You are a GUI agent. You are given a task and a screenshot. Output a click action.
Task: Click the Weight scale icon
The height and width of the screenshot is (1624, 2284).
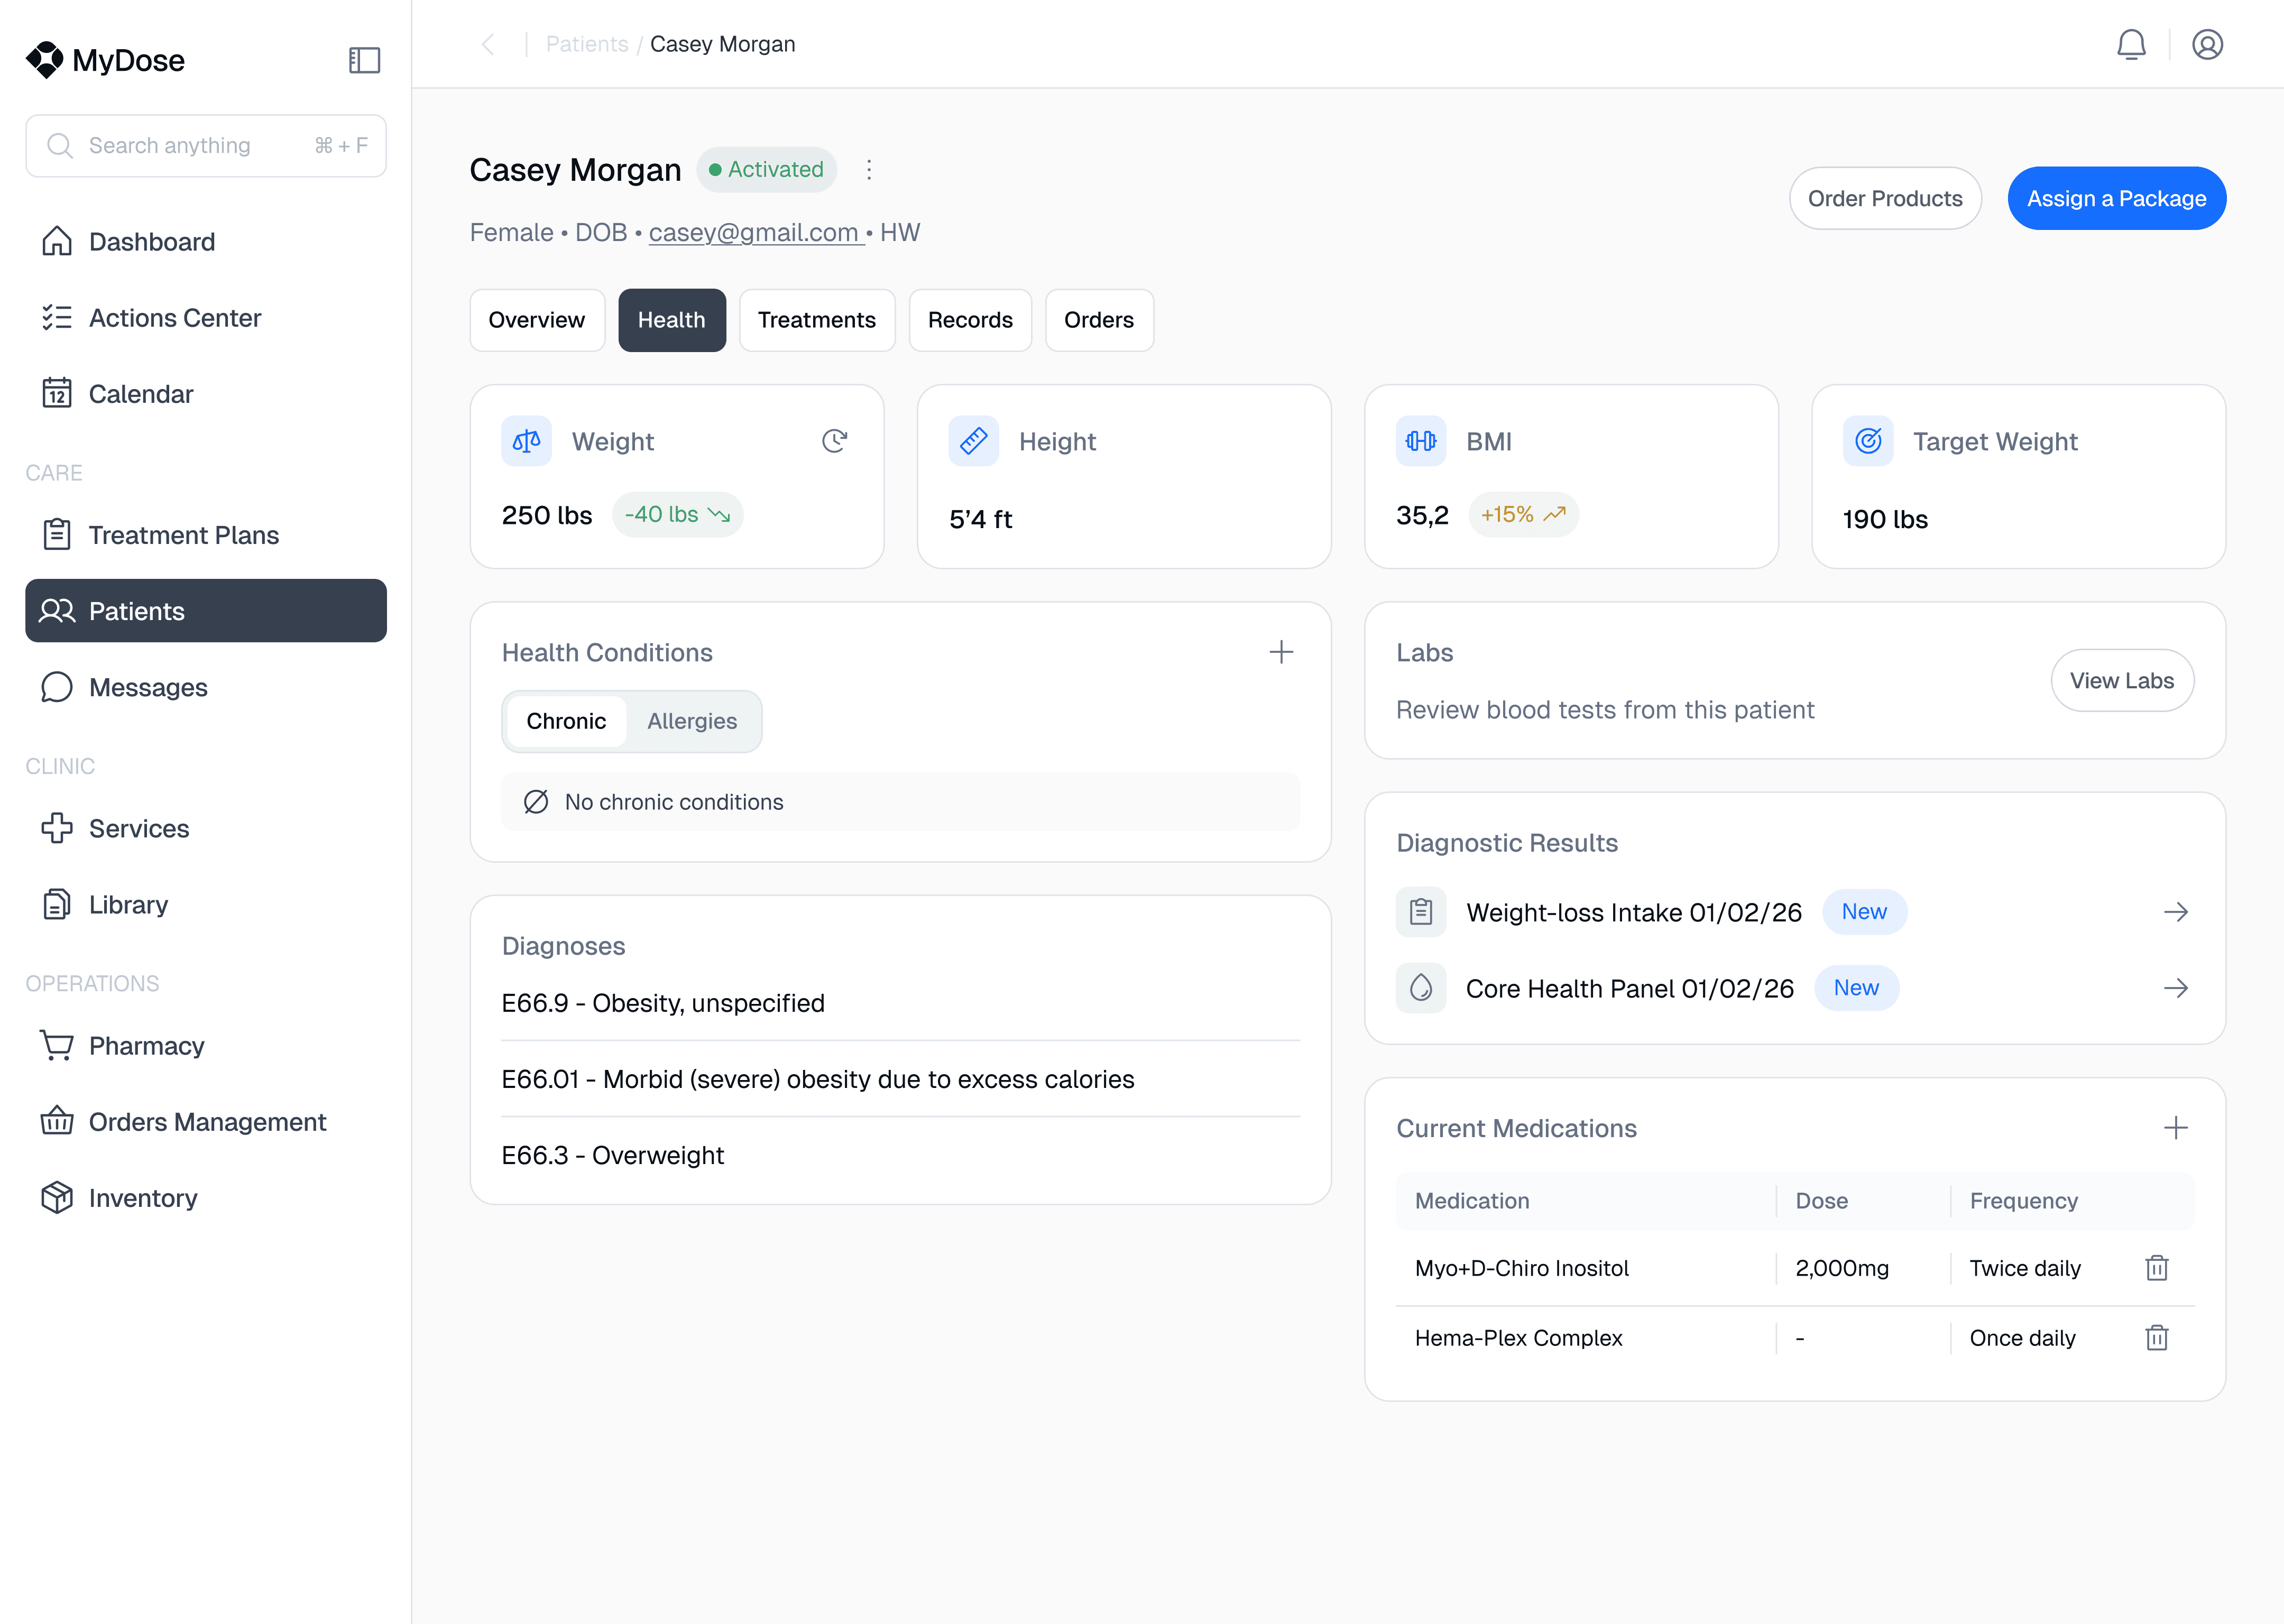[527, 441]
